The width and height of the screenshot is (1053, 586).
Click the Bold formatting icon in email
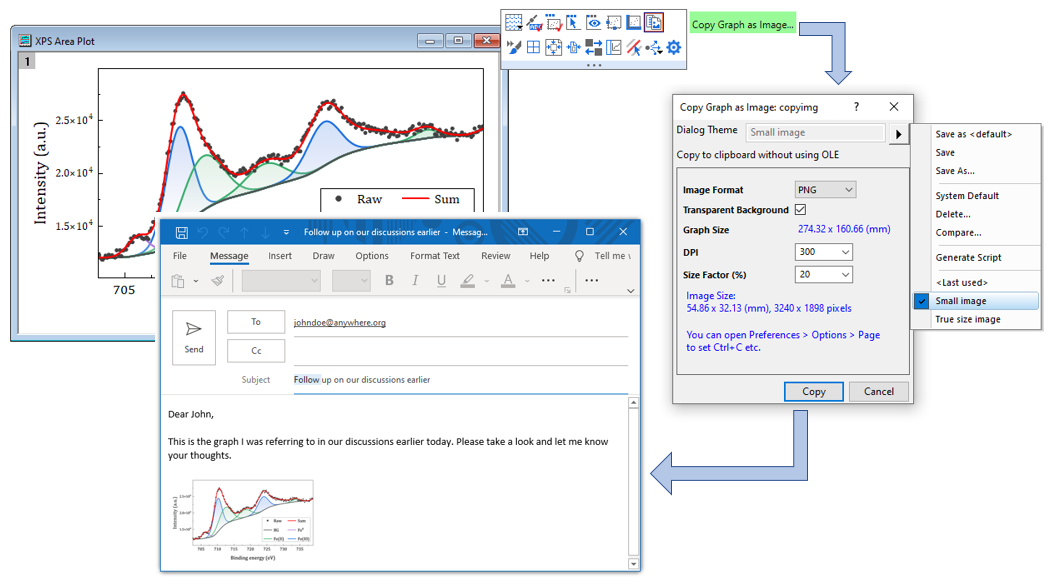[389, 281]
